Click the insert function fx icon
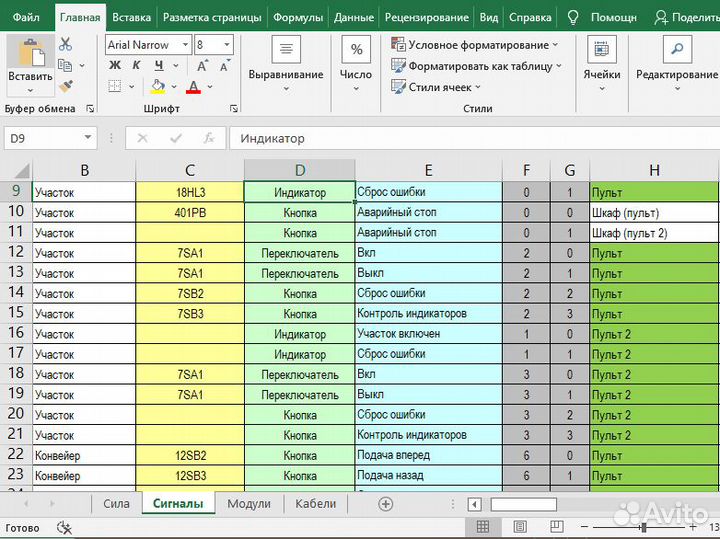 point(209,138)
